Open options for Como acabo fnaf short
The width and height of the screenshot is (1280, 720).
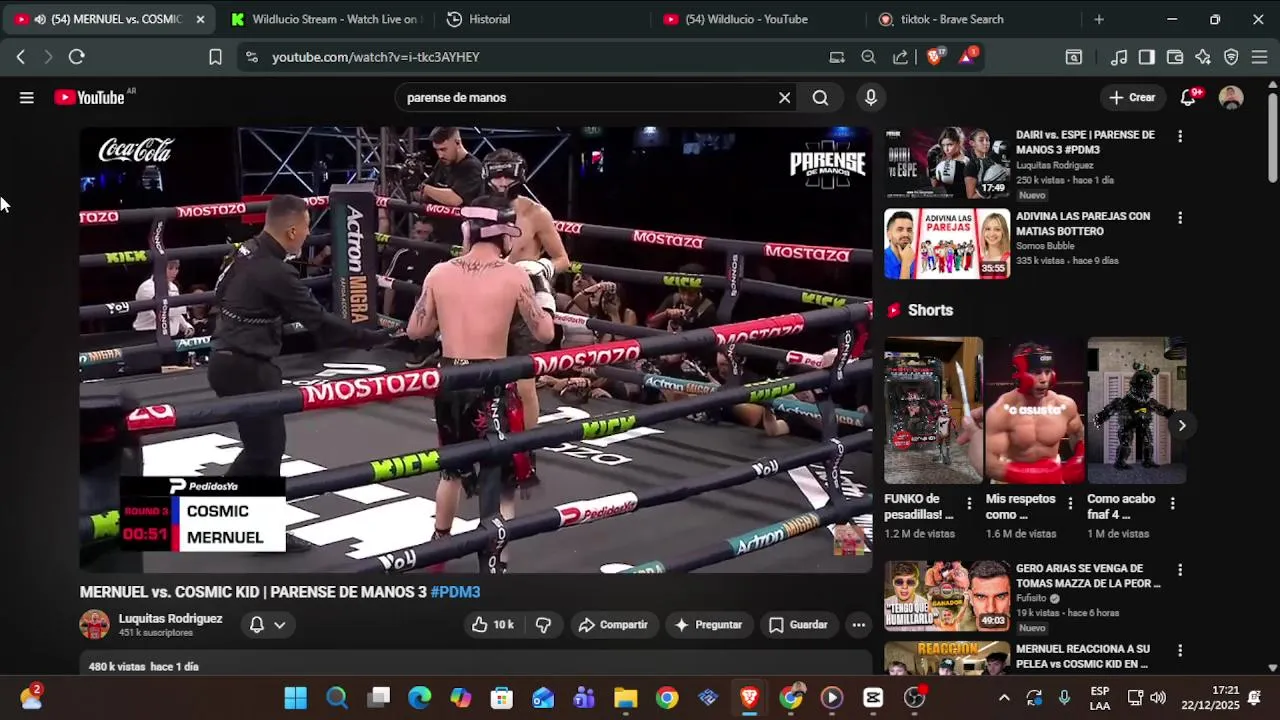click(1172, 503)
